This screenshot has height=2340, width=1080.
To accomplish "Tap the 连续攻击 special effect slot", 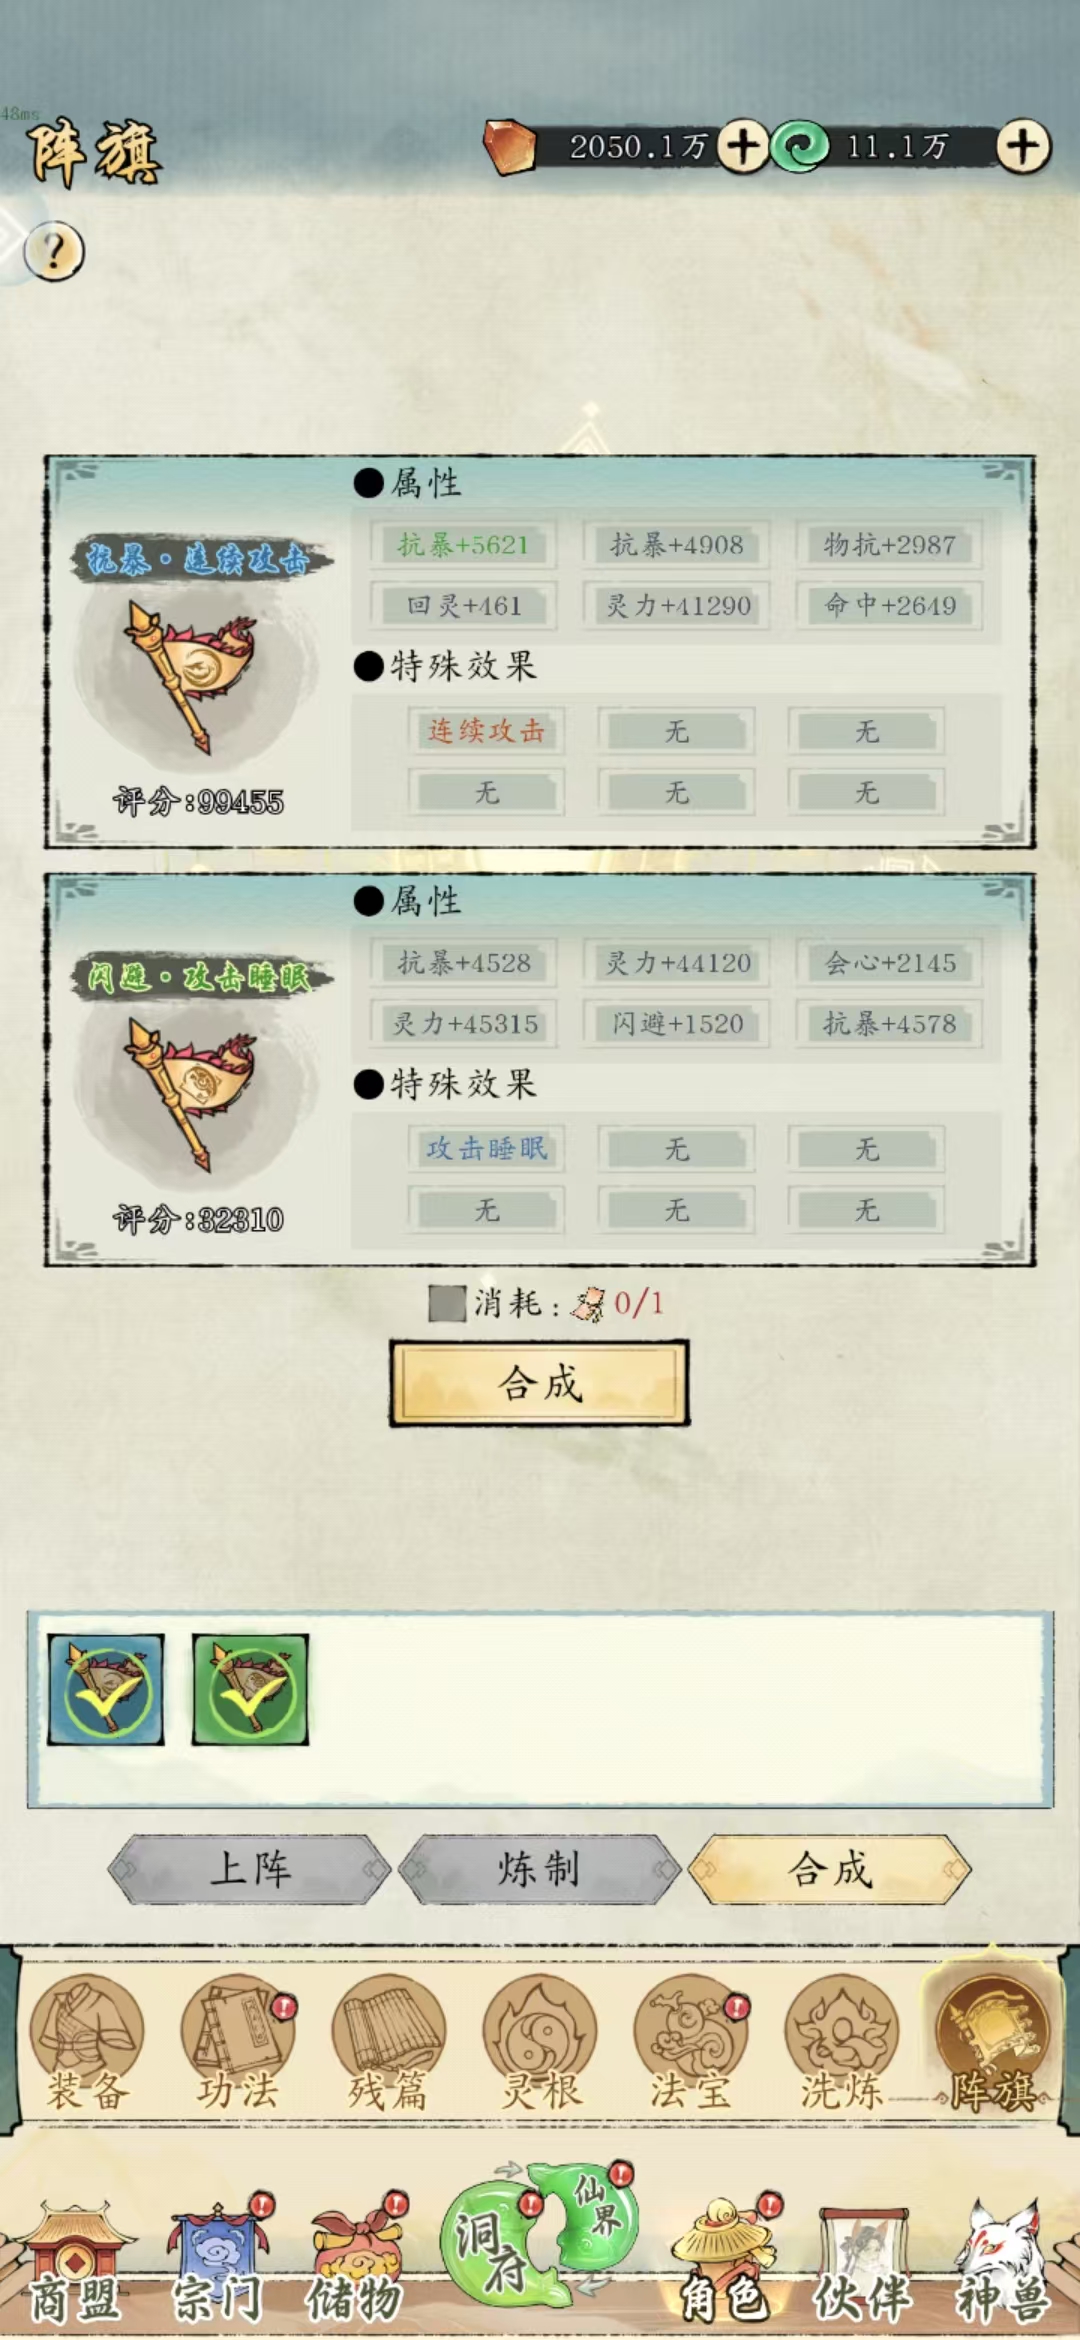I will click(x=486, y=731).
